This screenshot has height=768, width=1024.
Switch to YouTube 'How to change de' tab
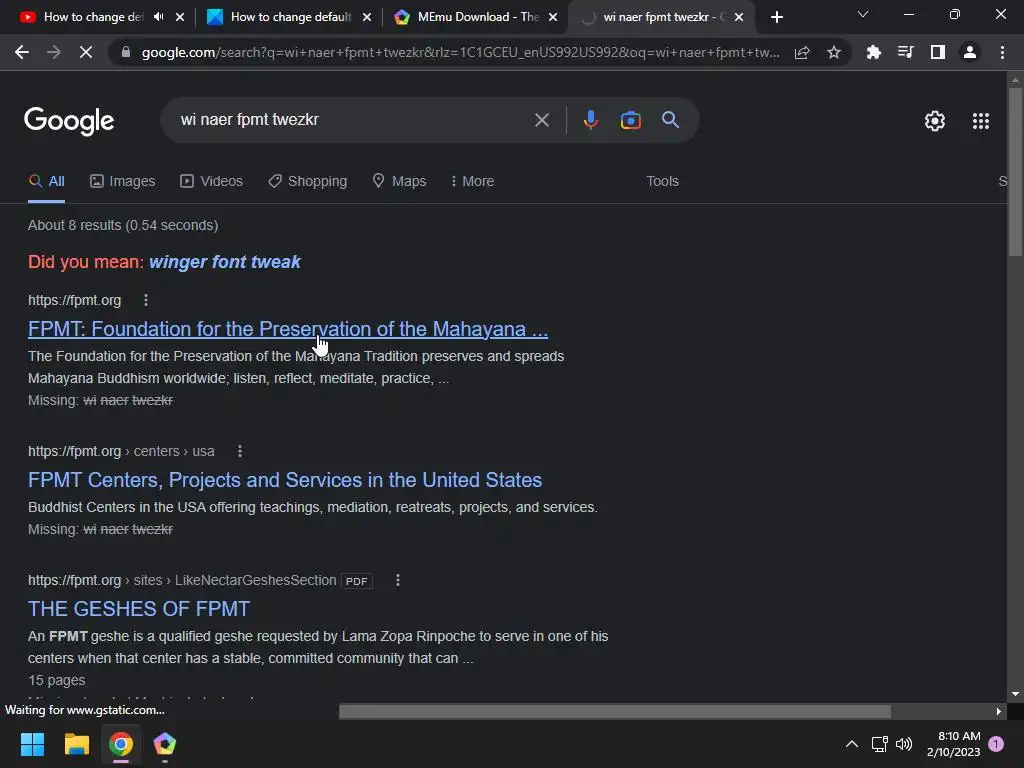pyautogui.click(x=93, y=17)
